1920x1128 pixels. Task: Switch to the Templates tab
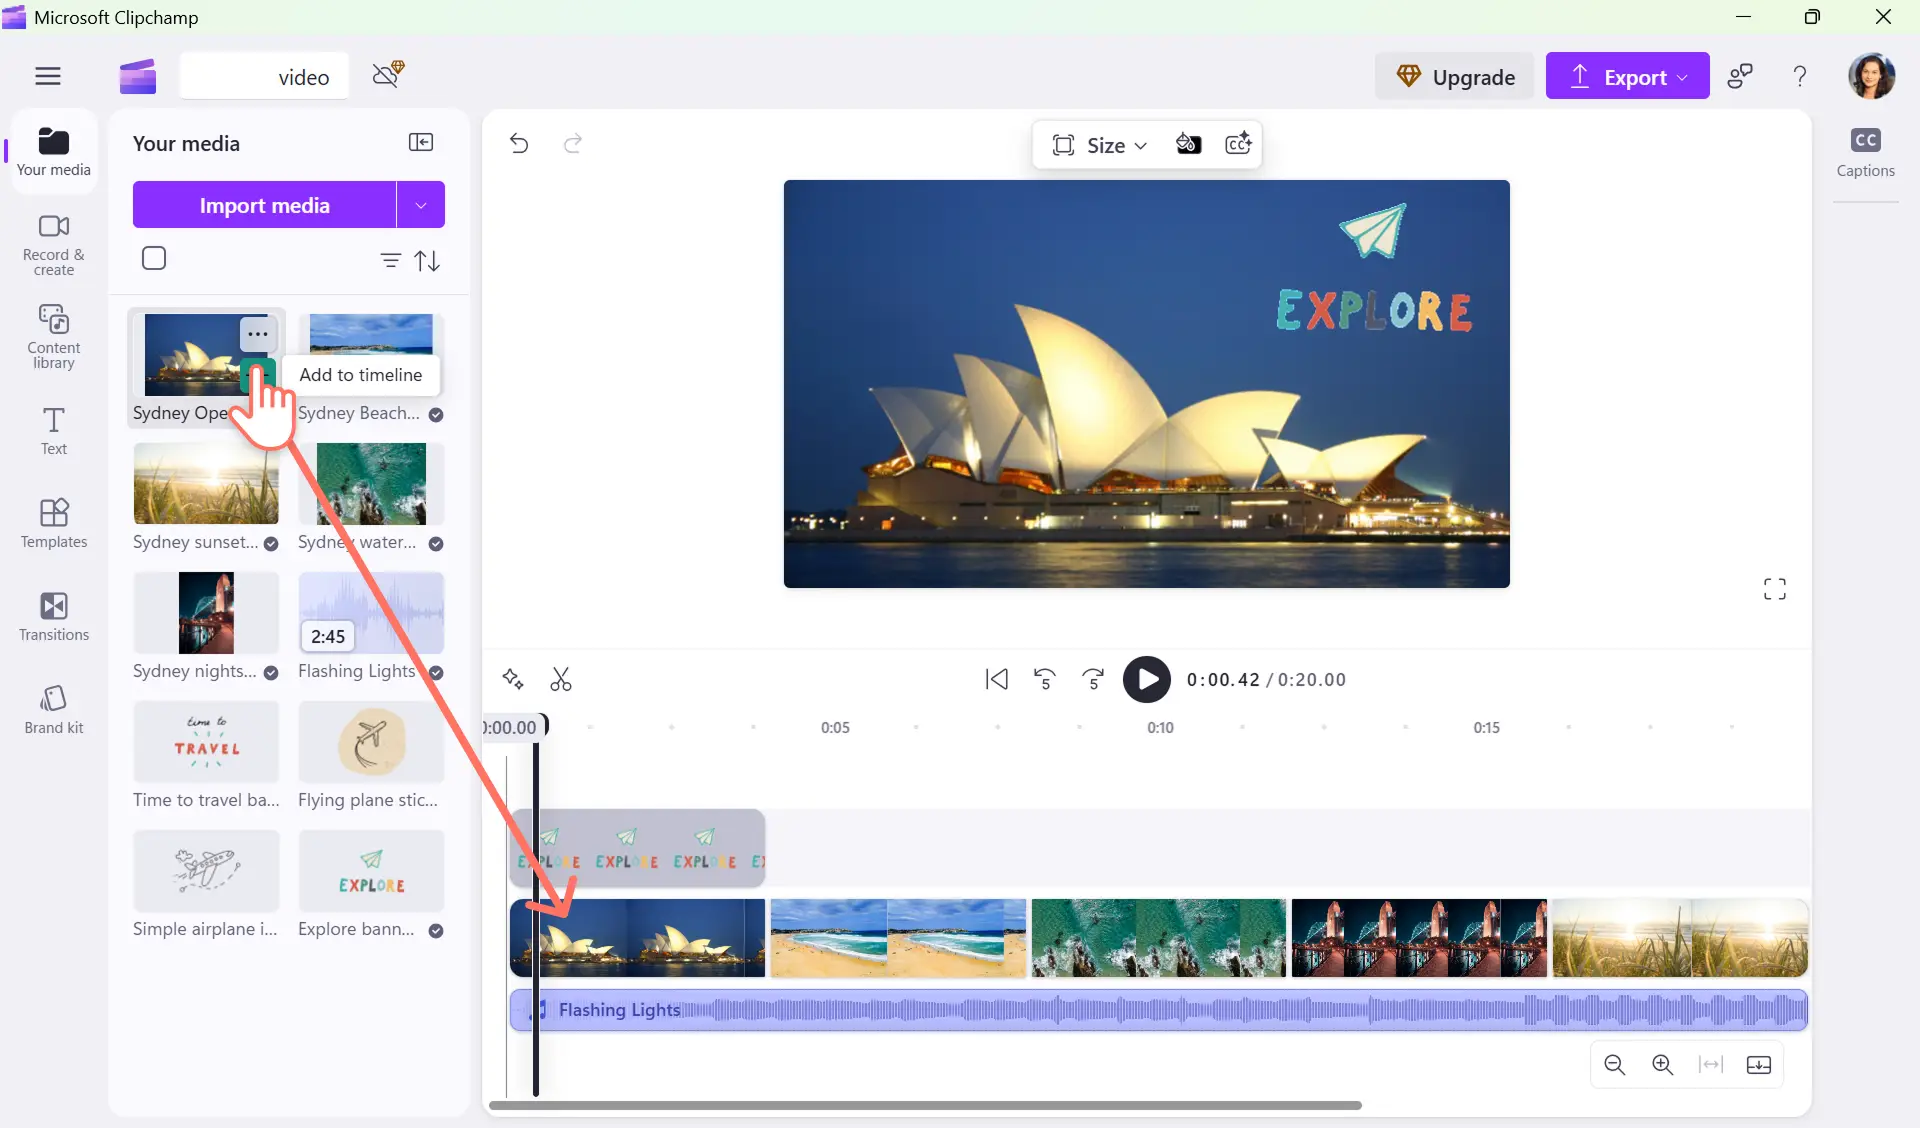click(54, 523)
